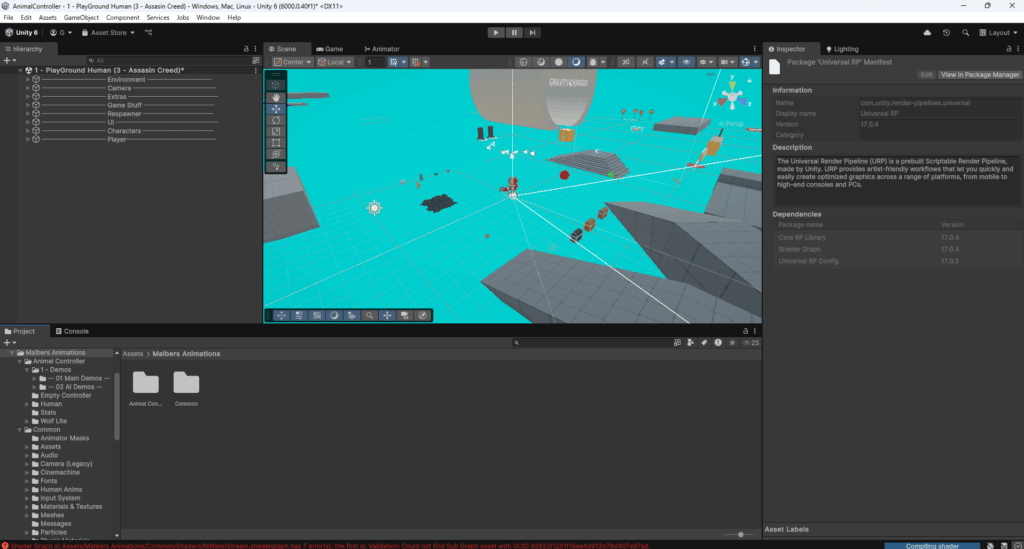Open the GameObject menu
Screen dimensions: 1024x549
click(81, 18)
